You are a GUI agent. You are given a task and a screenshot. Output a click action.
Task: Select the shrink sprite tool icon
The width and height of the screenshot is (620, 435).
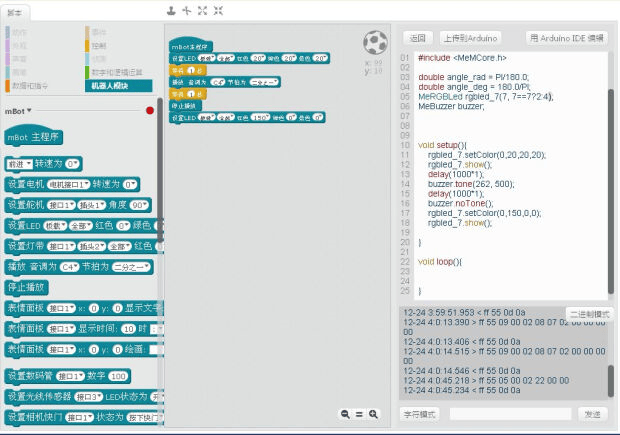tap(218, 11)
